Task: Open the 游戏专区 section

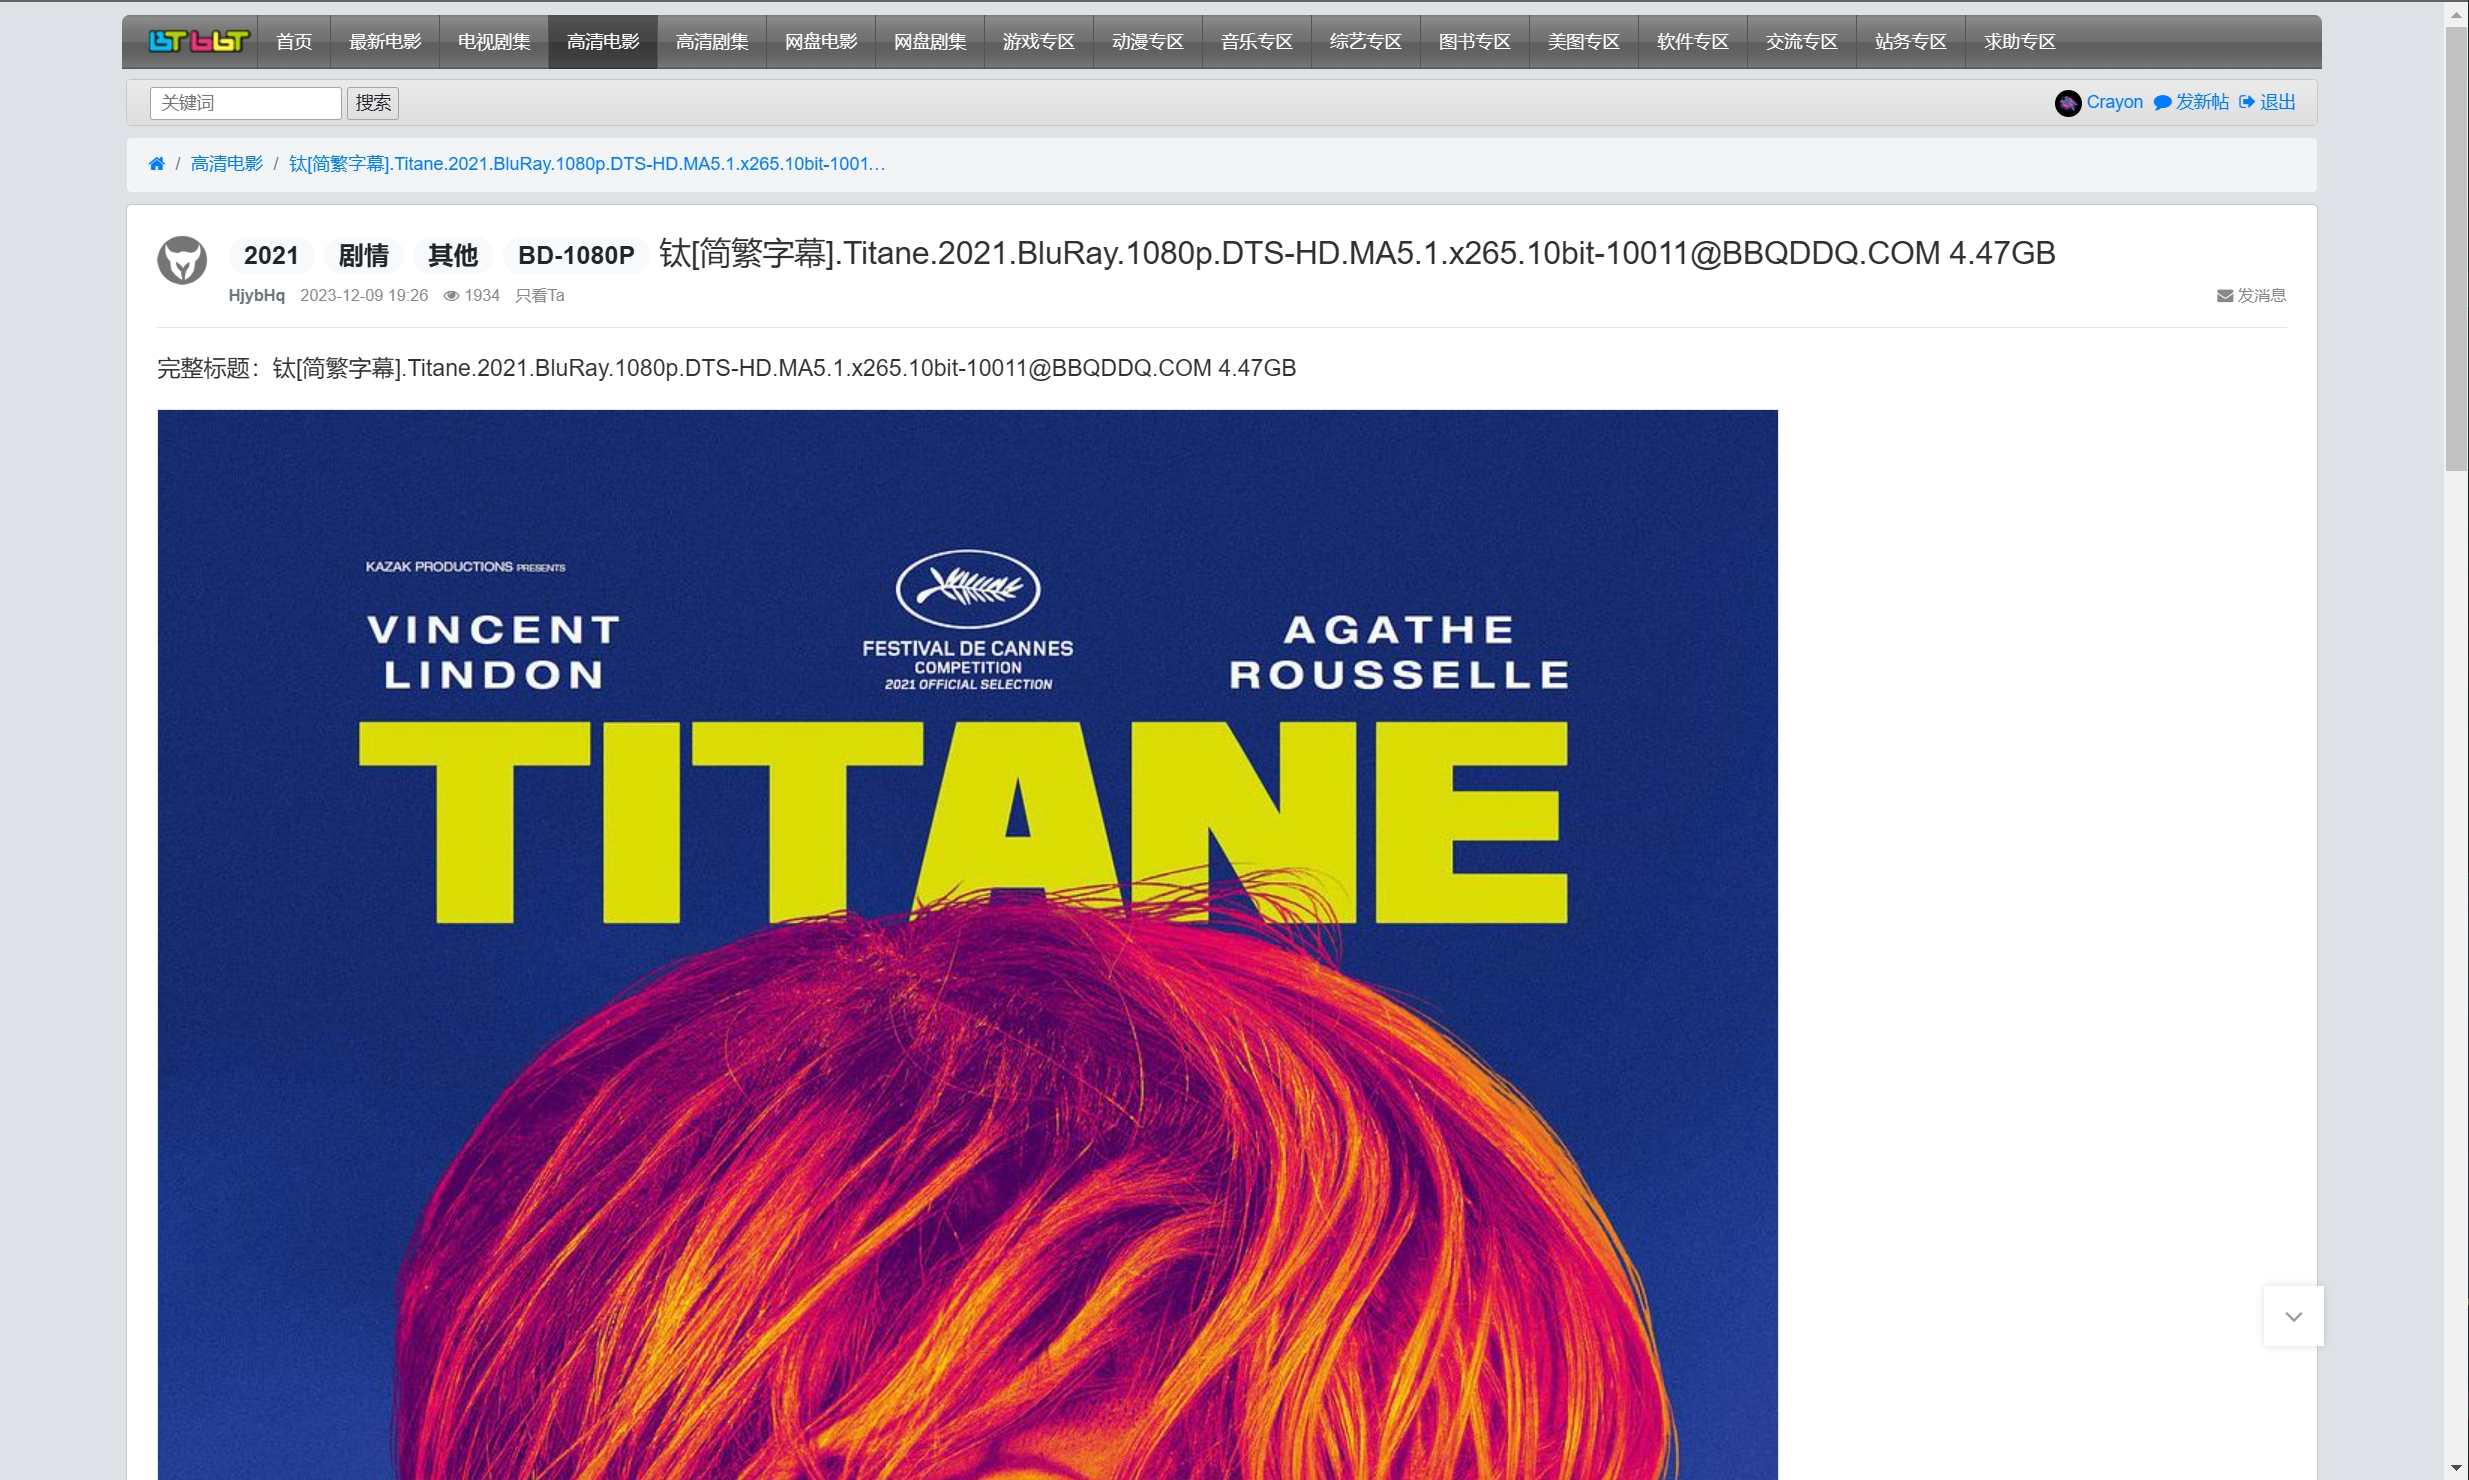Action: (x=1039, y=42)
